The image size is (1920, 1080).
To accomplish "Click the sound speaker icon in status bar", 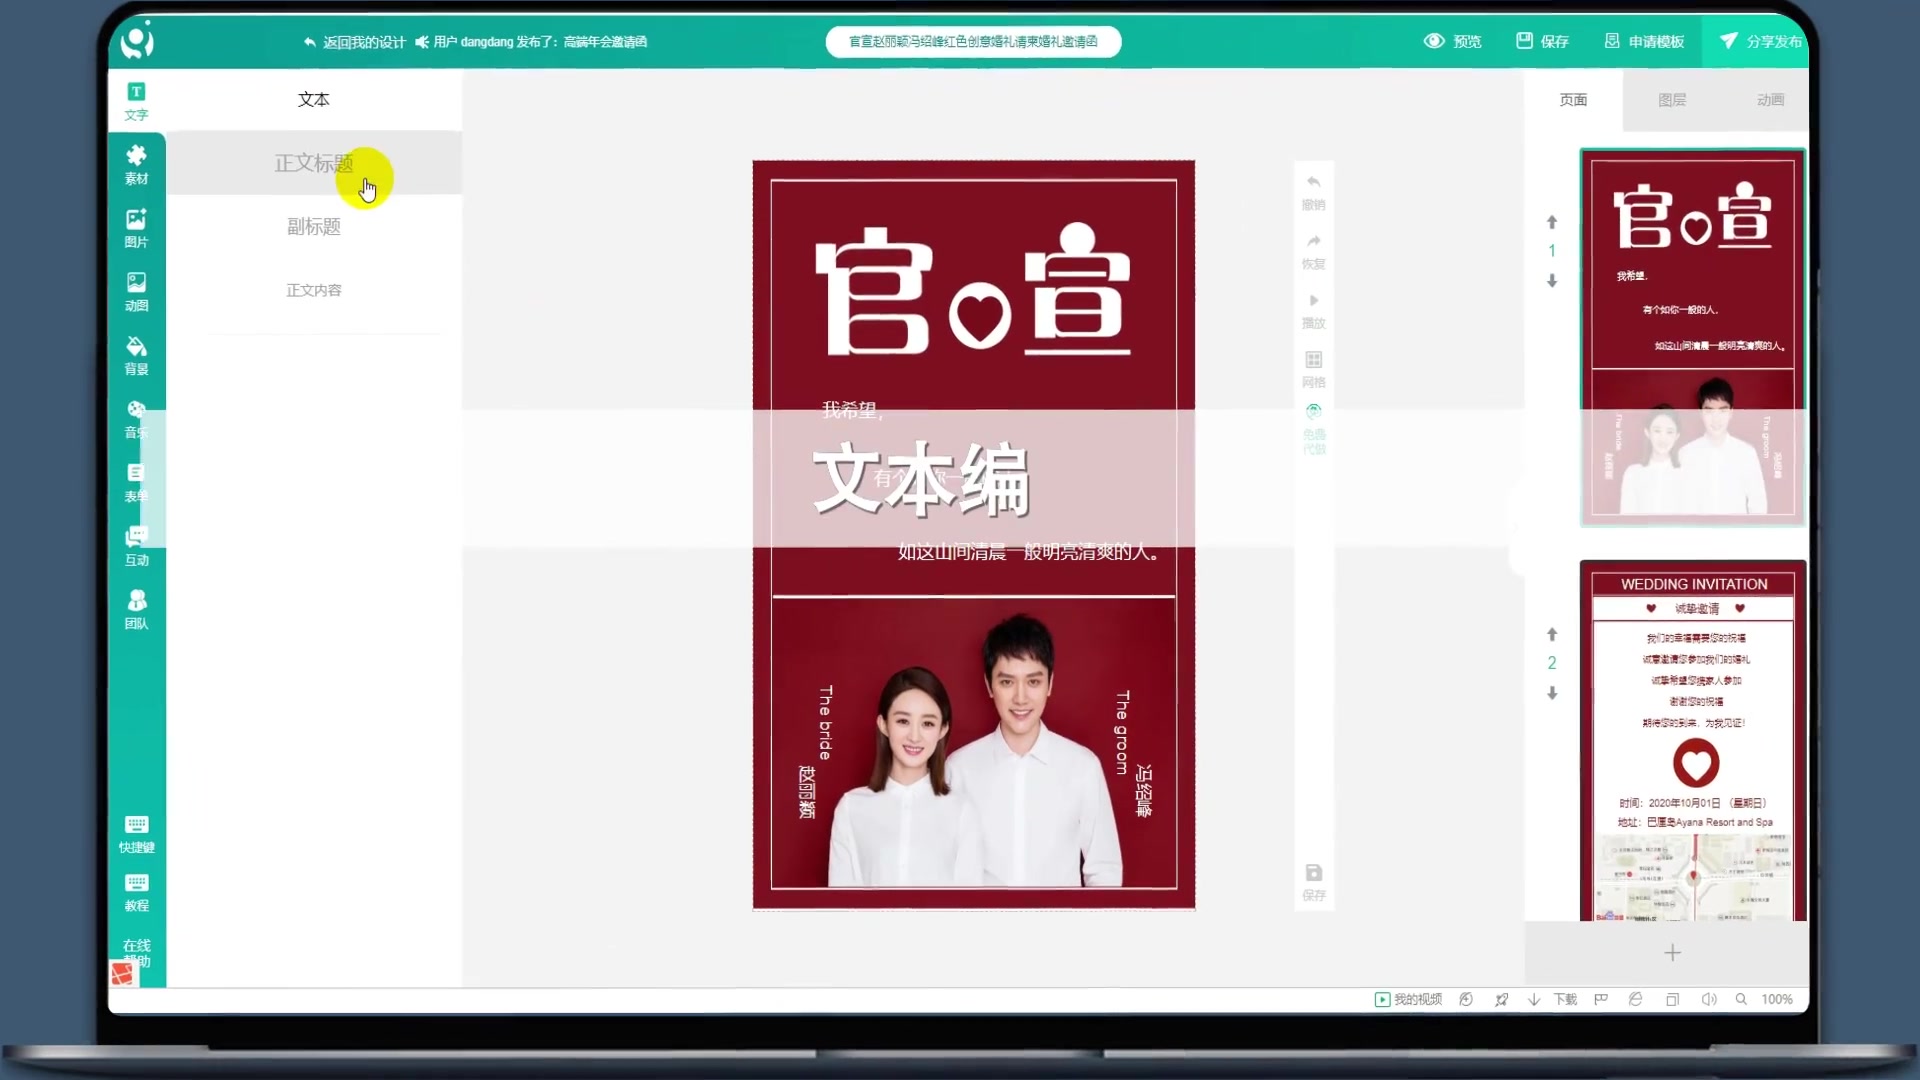I will tap(1708, 999).
